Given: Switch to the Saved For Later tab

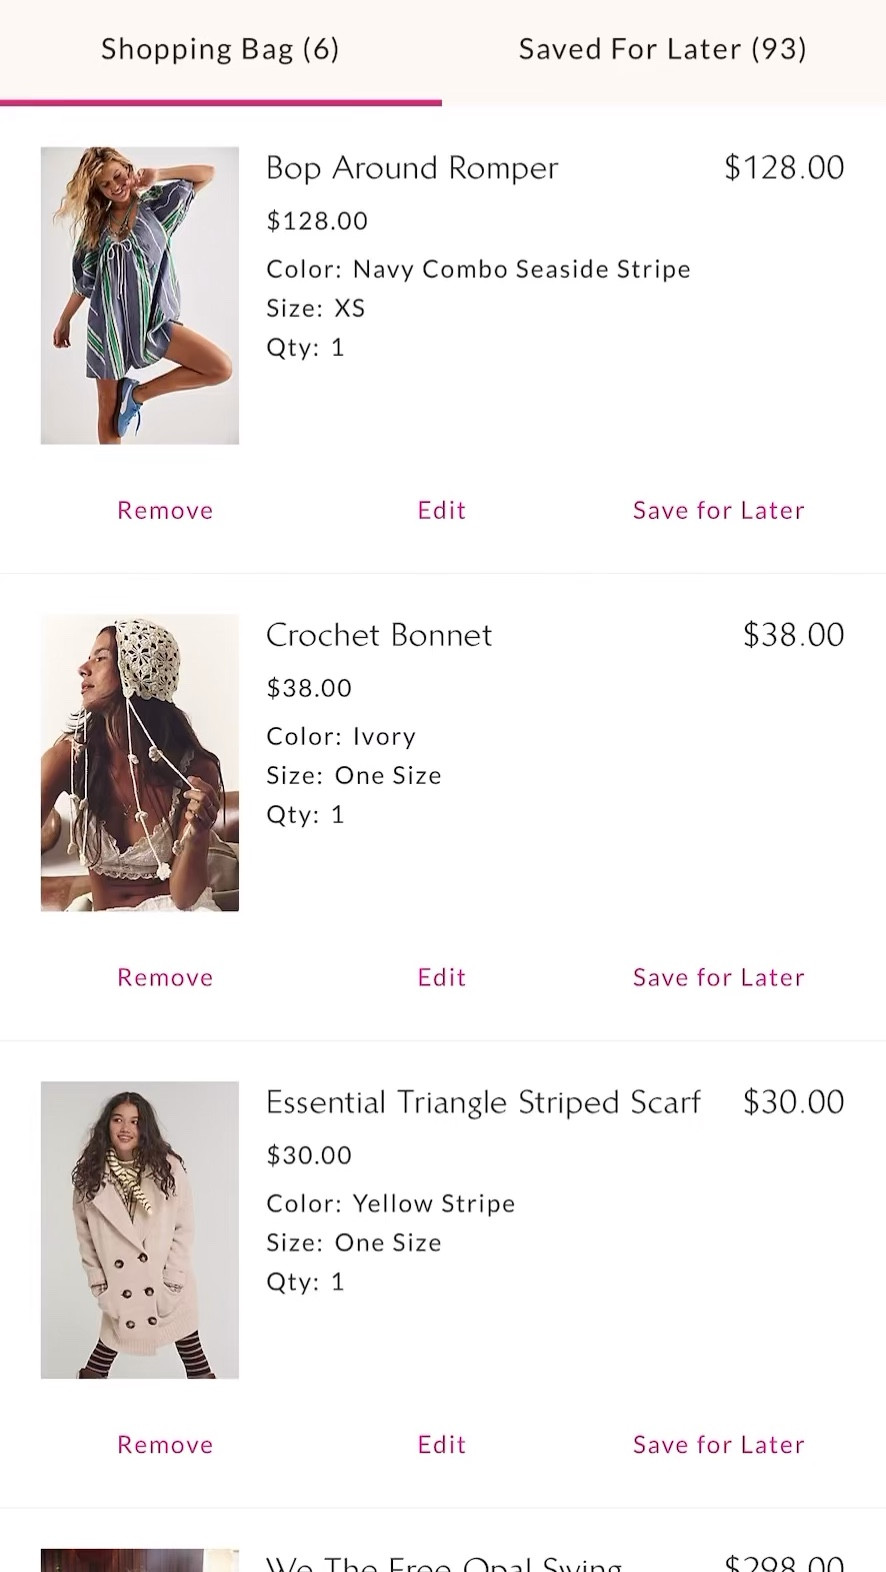Looking at the screenshot, I should [662, 48].
